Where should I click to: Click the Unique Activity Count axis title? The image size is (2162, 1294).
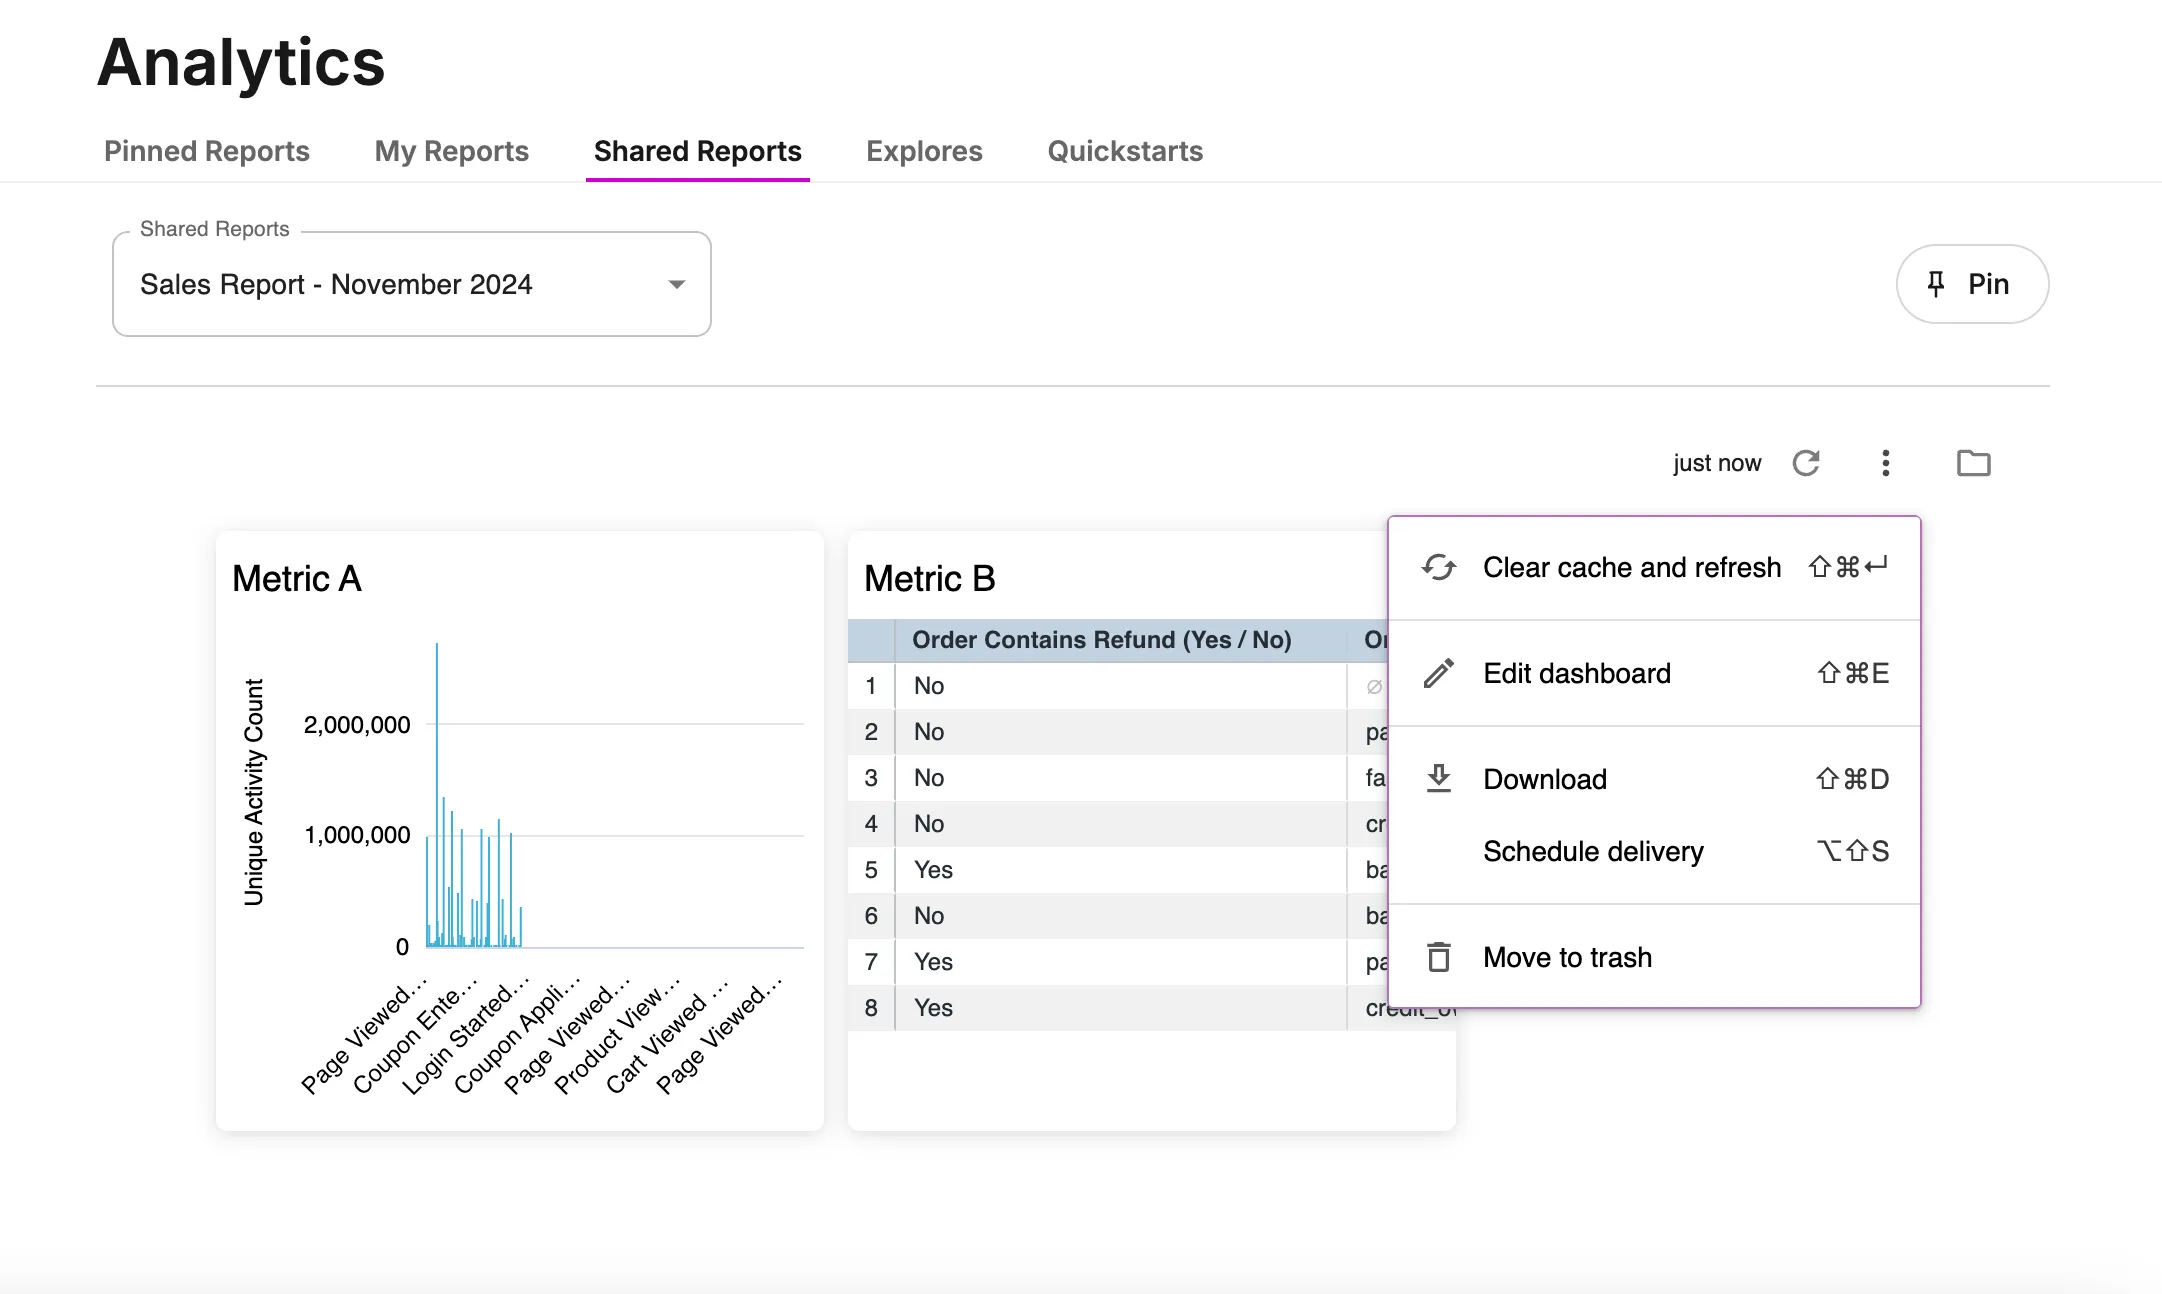254,792
